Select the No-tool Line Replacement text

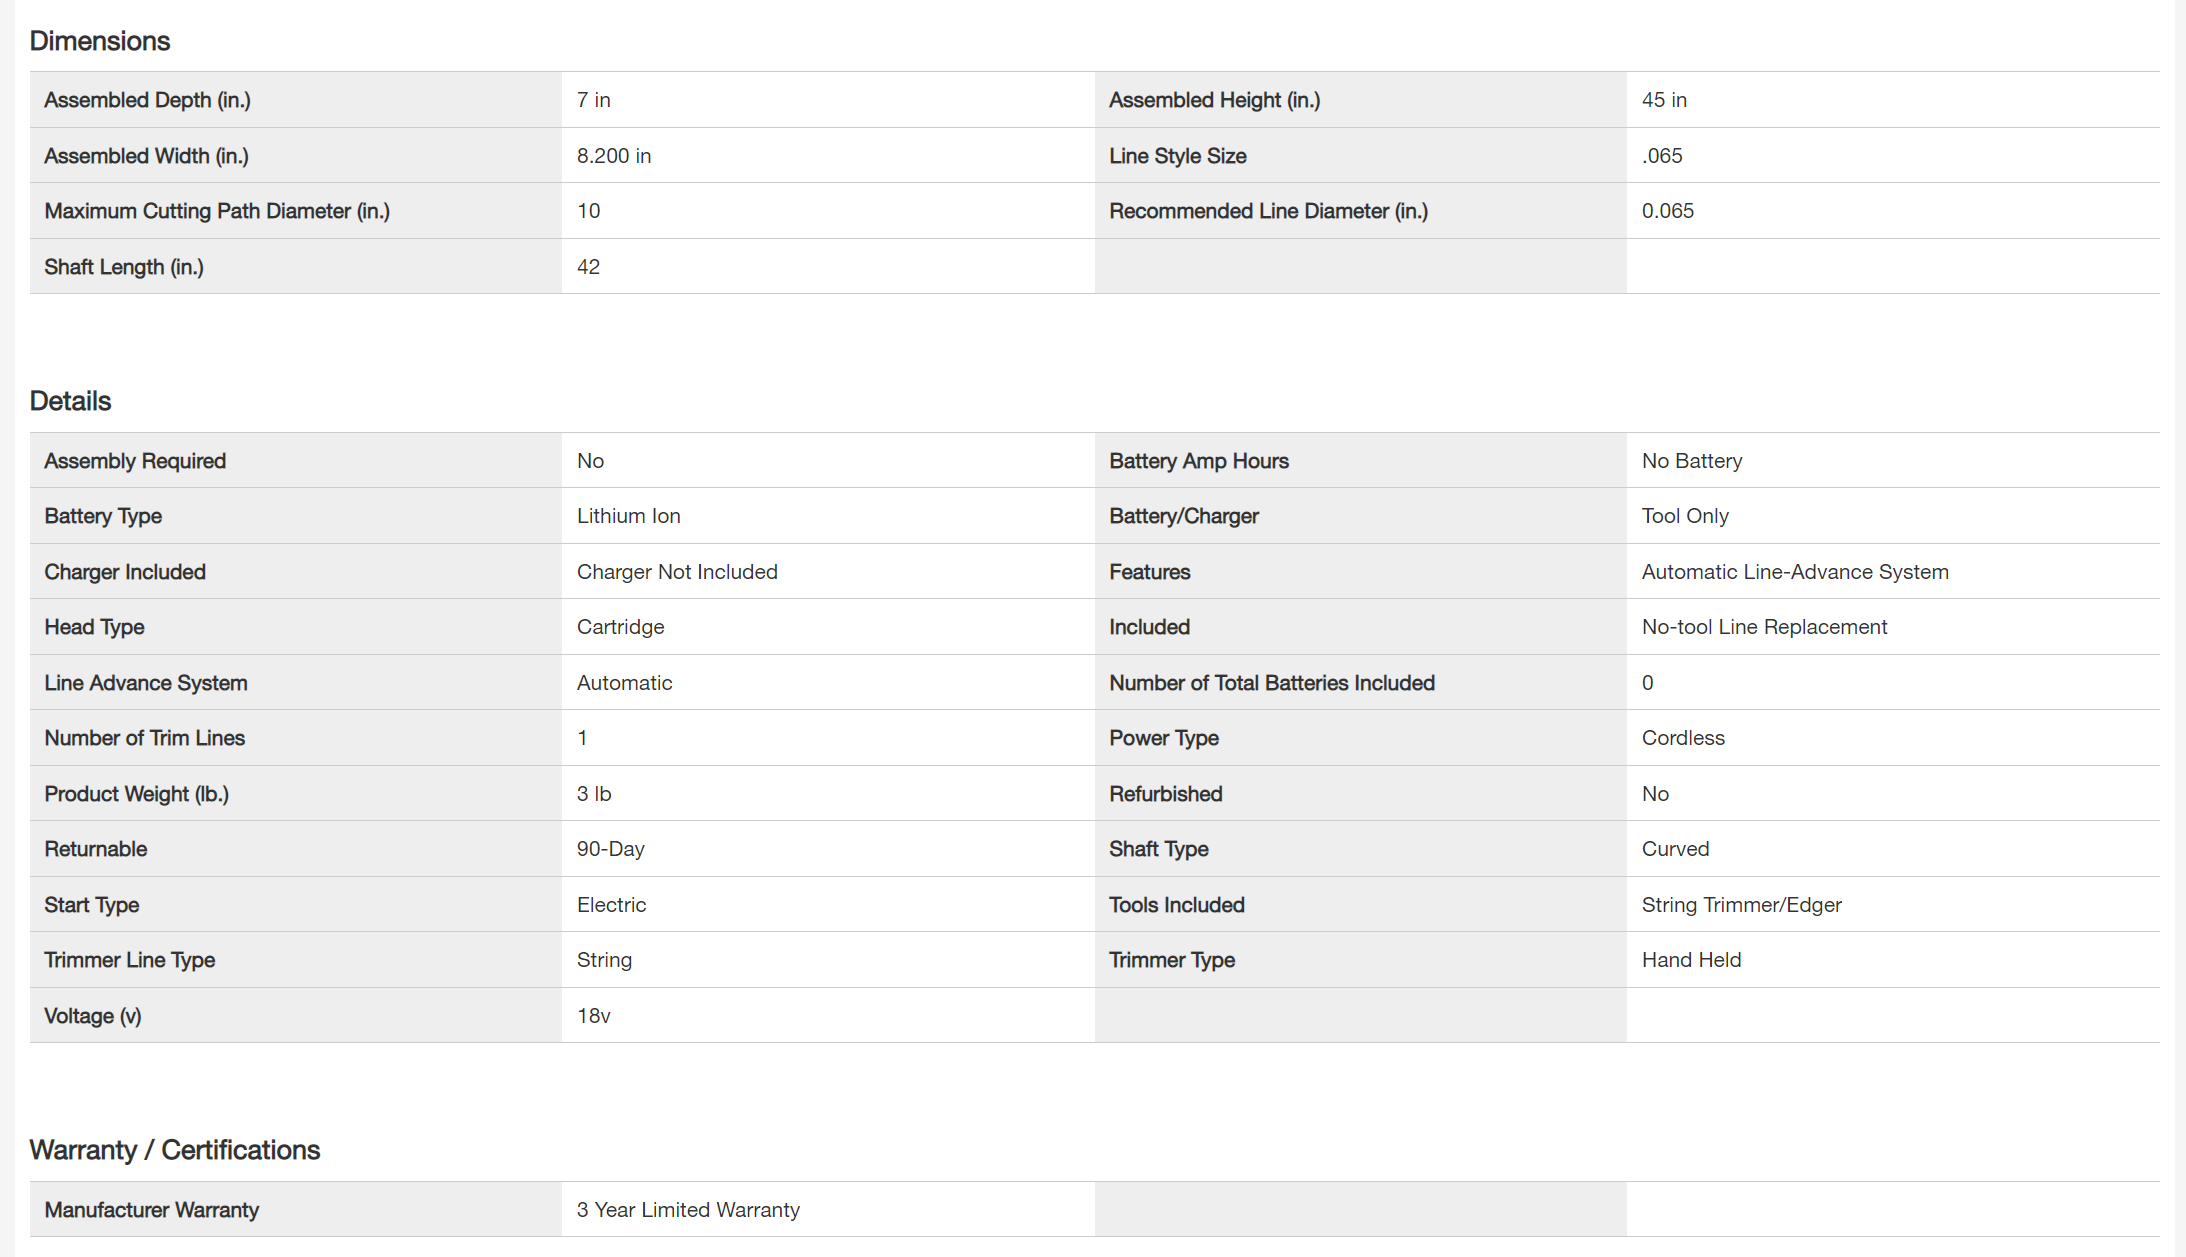click(1764, 627)
